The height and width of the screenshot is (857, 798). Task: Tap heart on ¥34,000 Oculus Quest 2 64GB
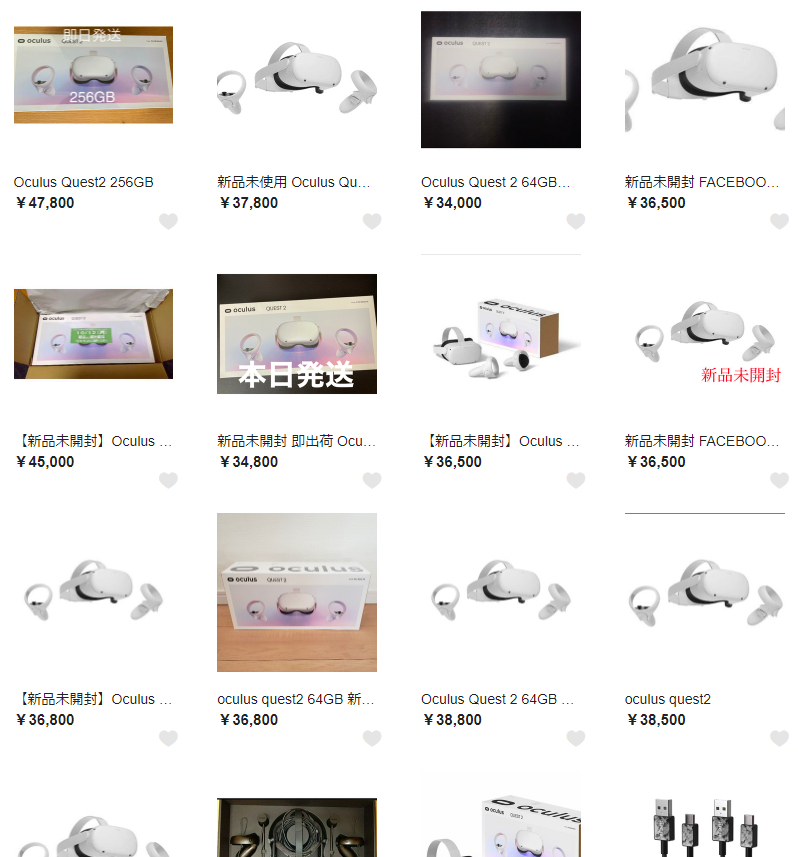pyautogui.click(x=576, y=221)
